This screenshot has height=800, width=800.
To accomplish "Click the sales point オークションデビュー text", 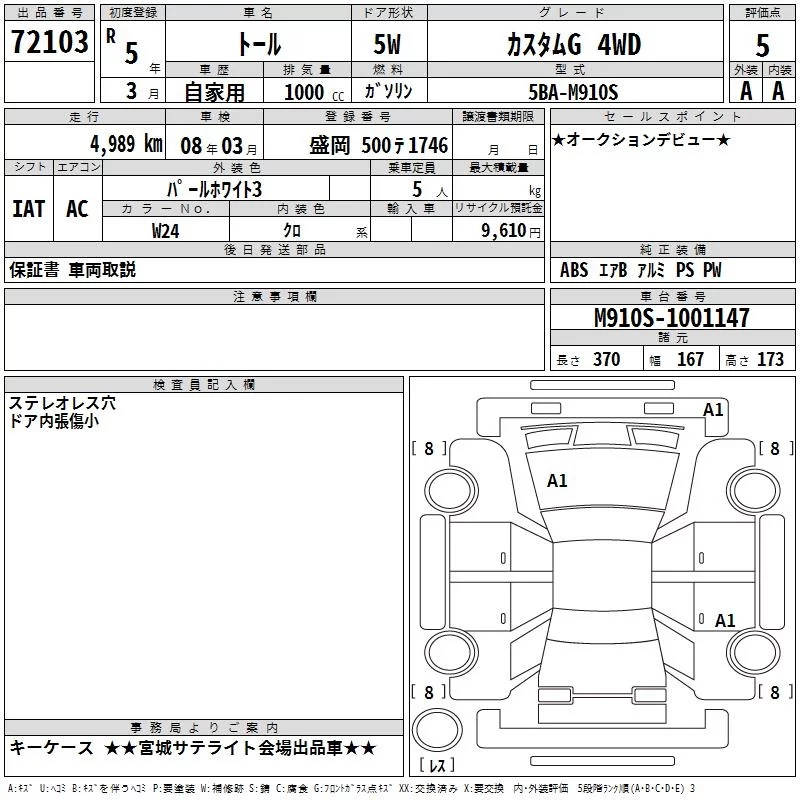I will click(x=641, y=140).
